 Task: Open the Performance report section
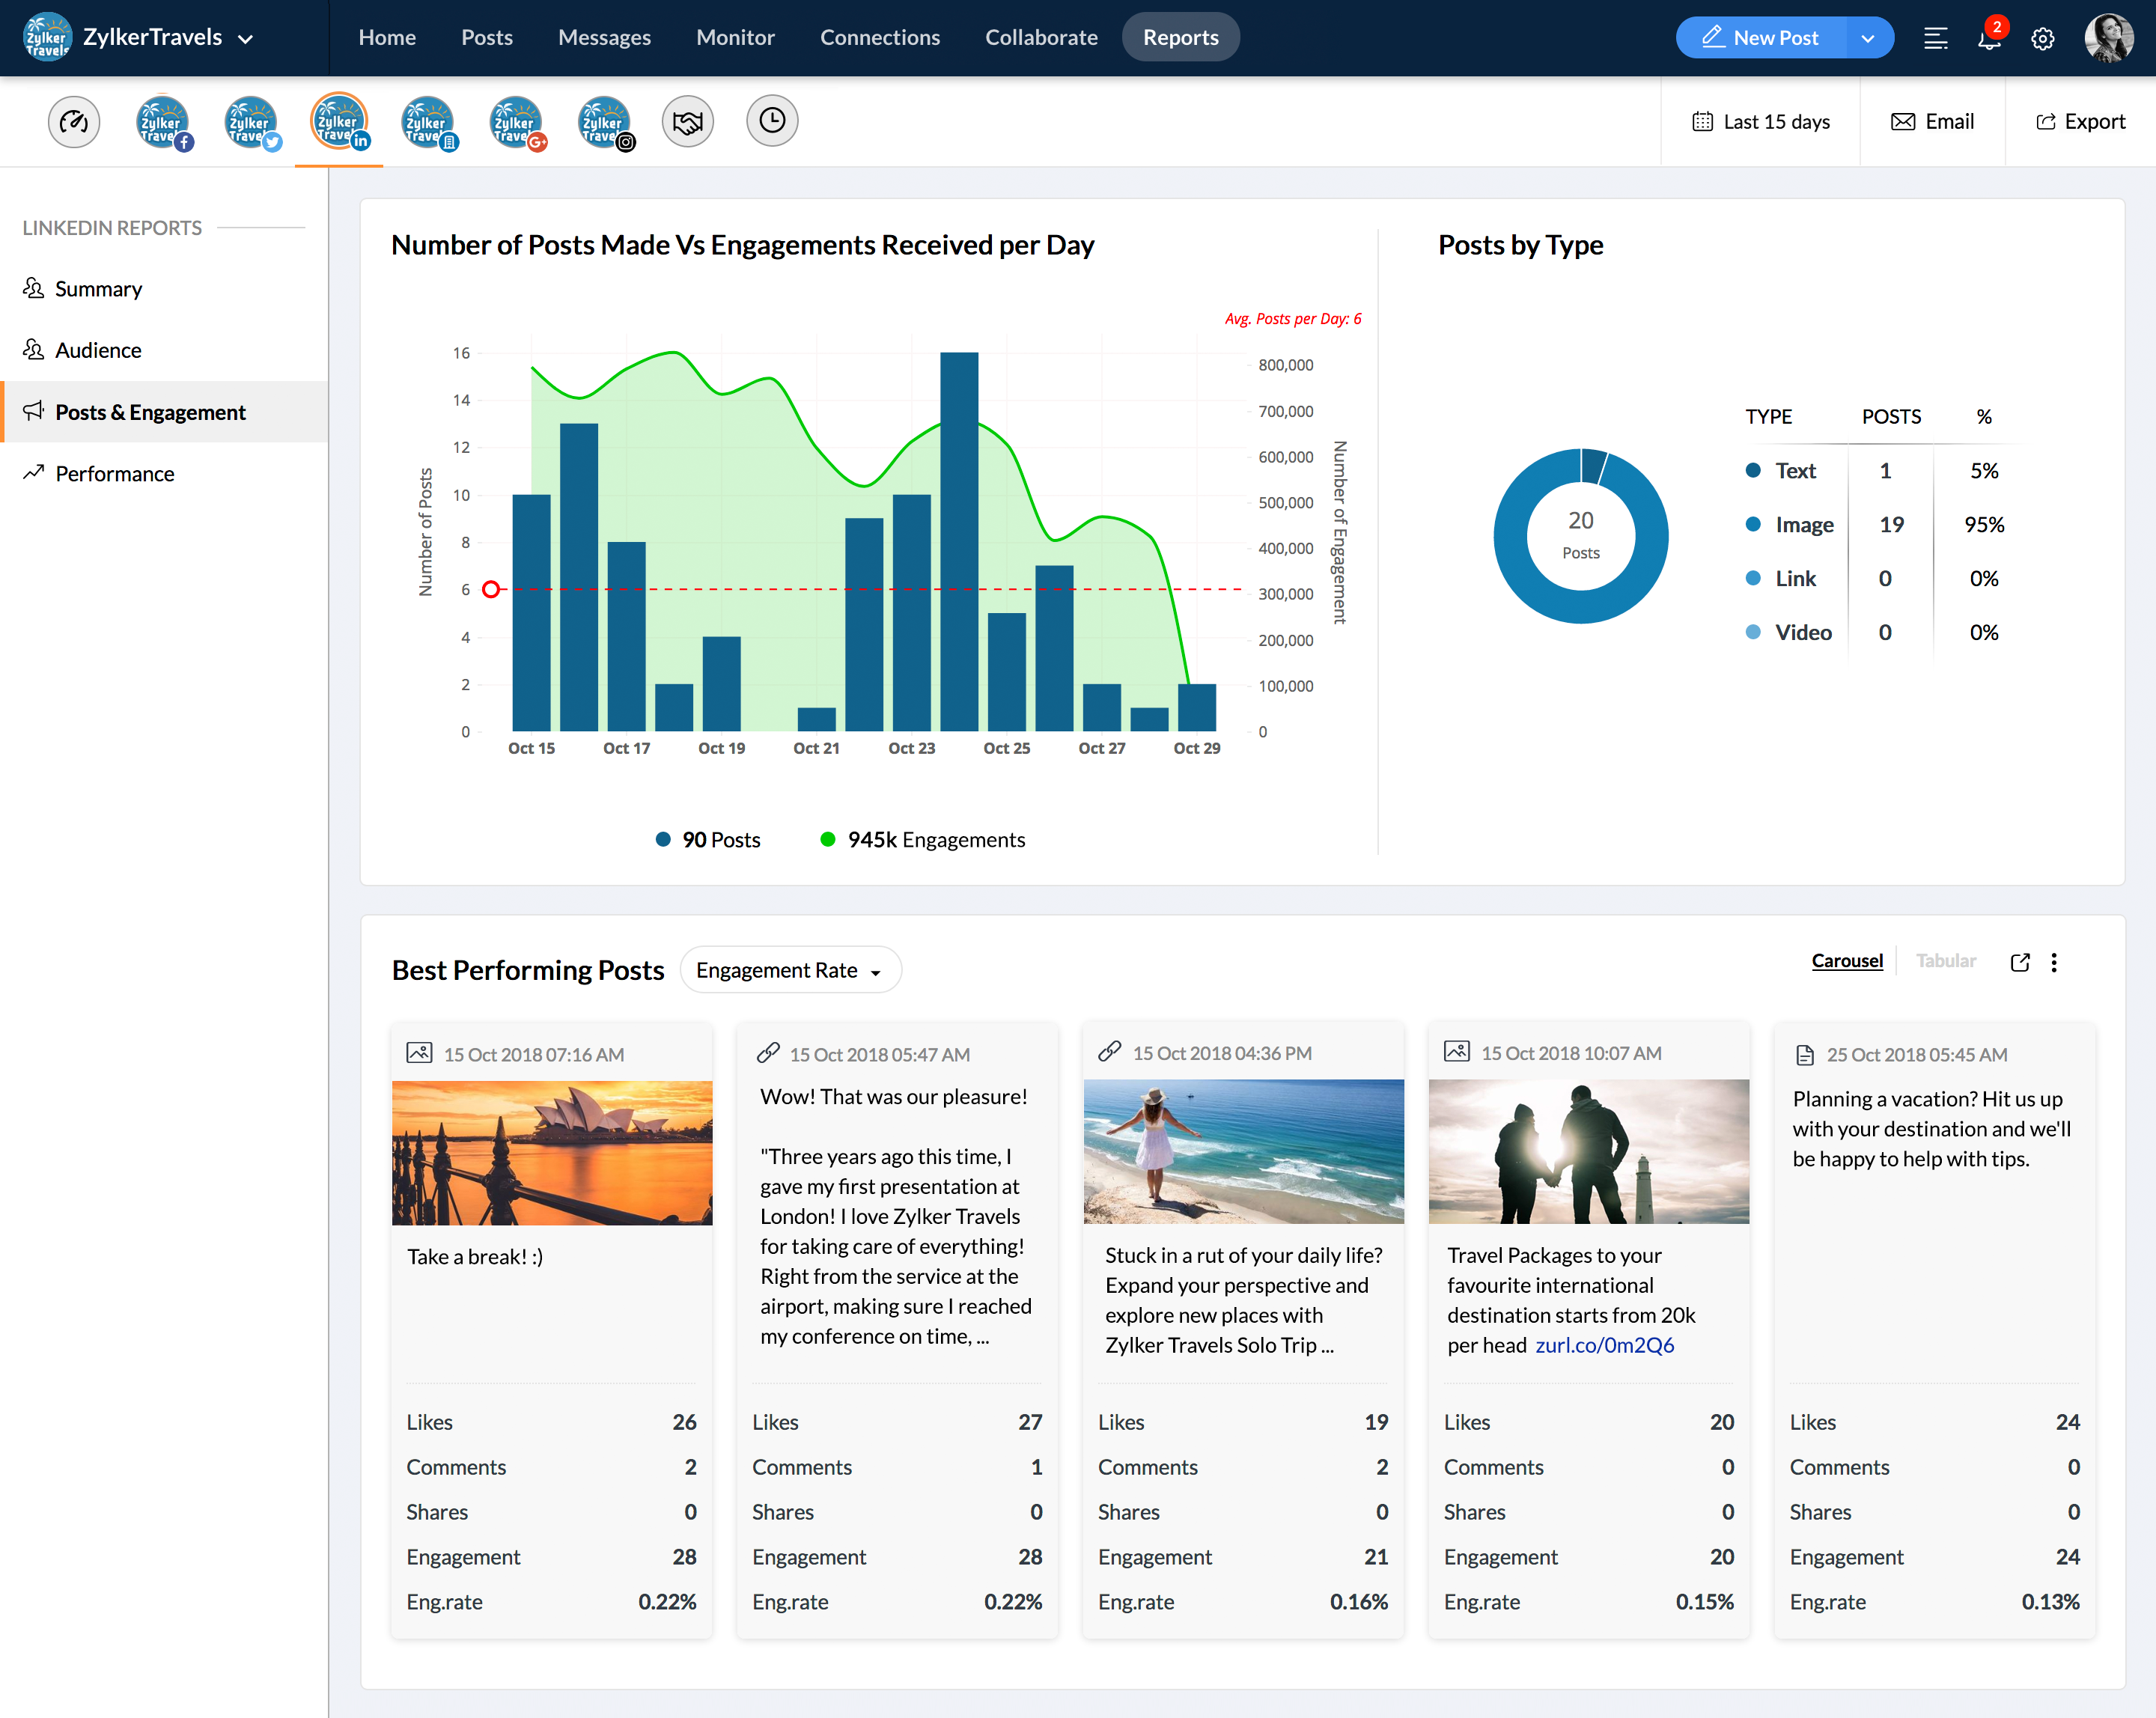[114, 474]
